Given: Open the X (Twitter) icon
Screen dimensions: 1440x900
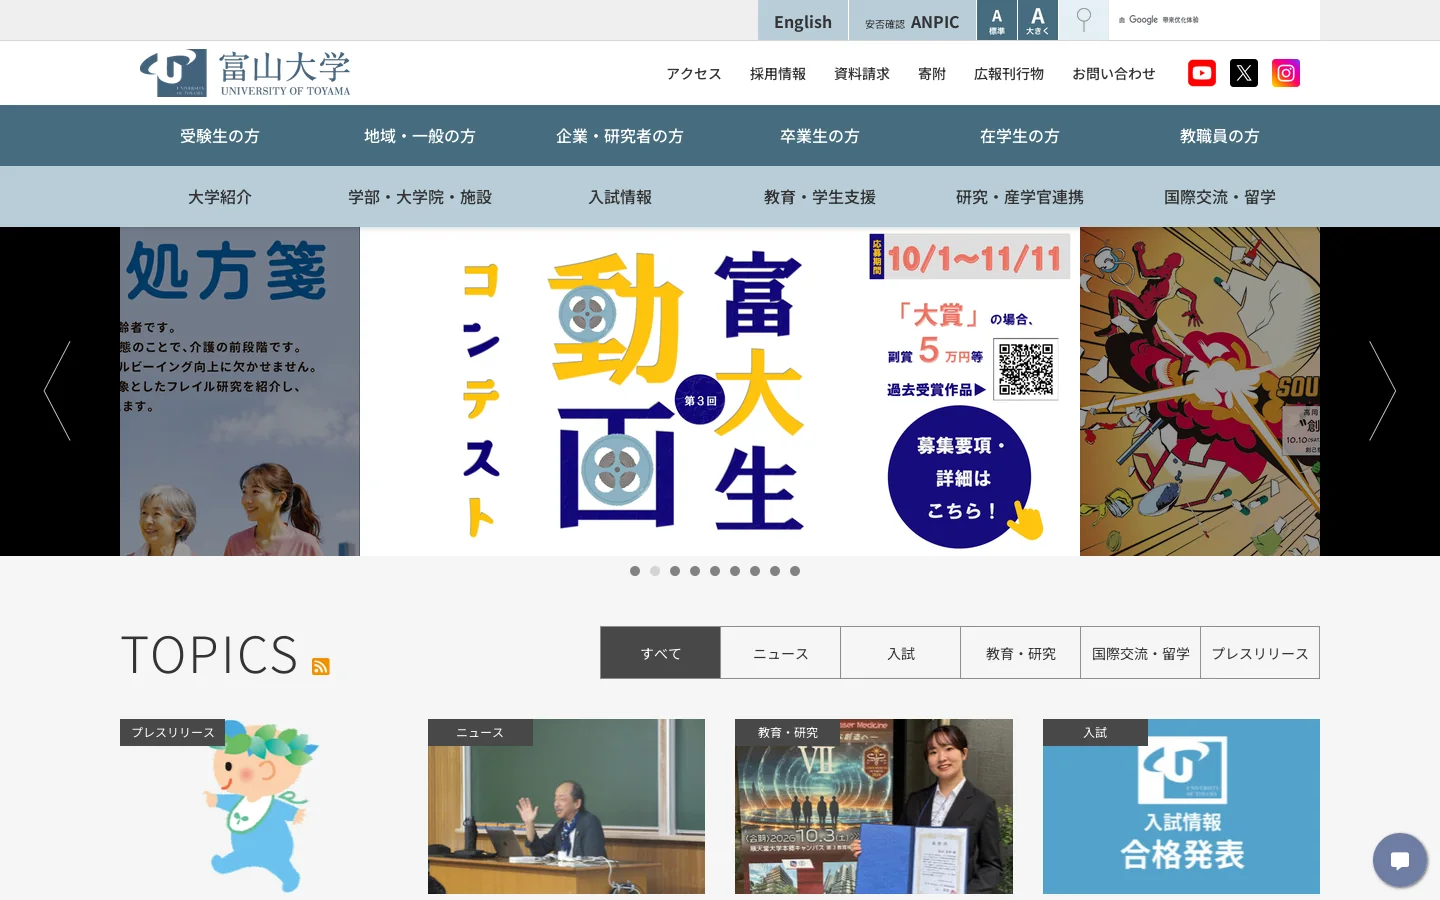Looking at the screenshot, I should tap(1244, 73).
